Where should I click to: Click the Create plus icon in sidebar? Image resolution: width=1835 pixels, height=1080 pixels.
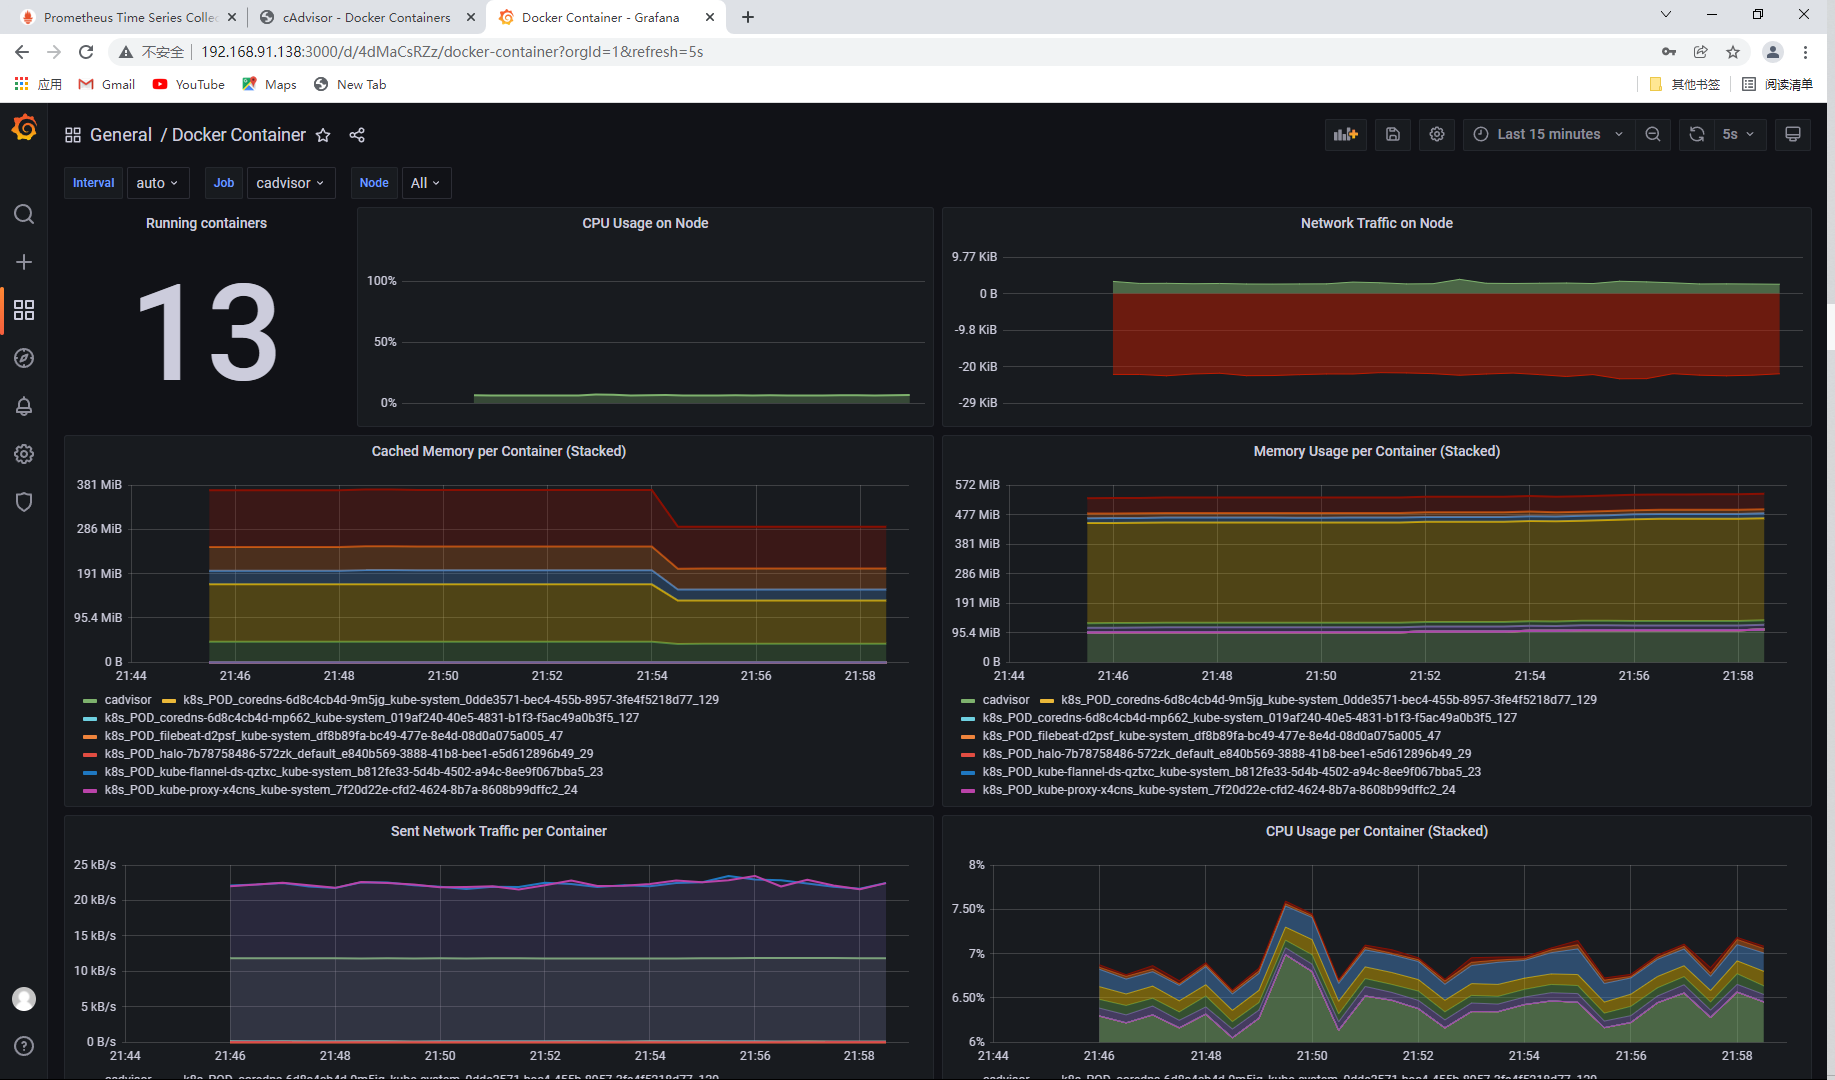24,262
